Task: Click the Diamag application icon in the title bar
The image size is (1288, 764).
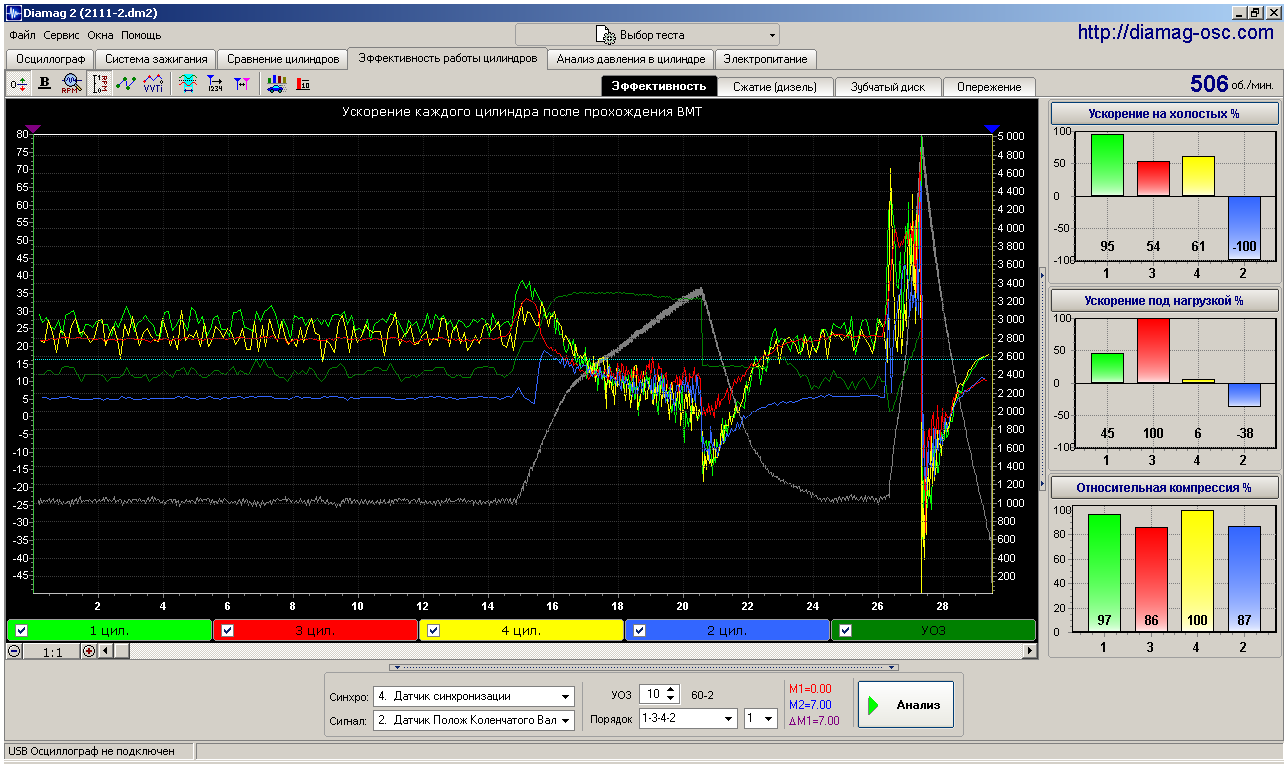Action: pyautogui.click(x=13, y=13)
